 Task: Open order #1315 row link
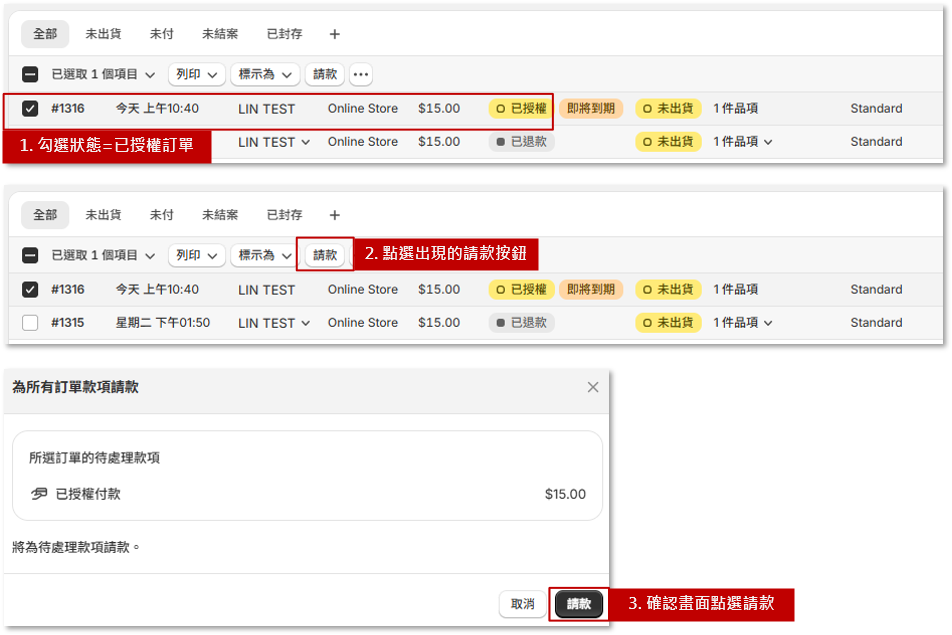pos(68,323)
